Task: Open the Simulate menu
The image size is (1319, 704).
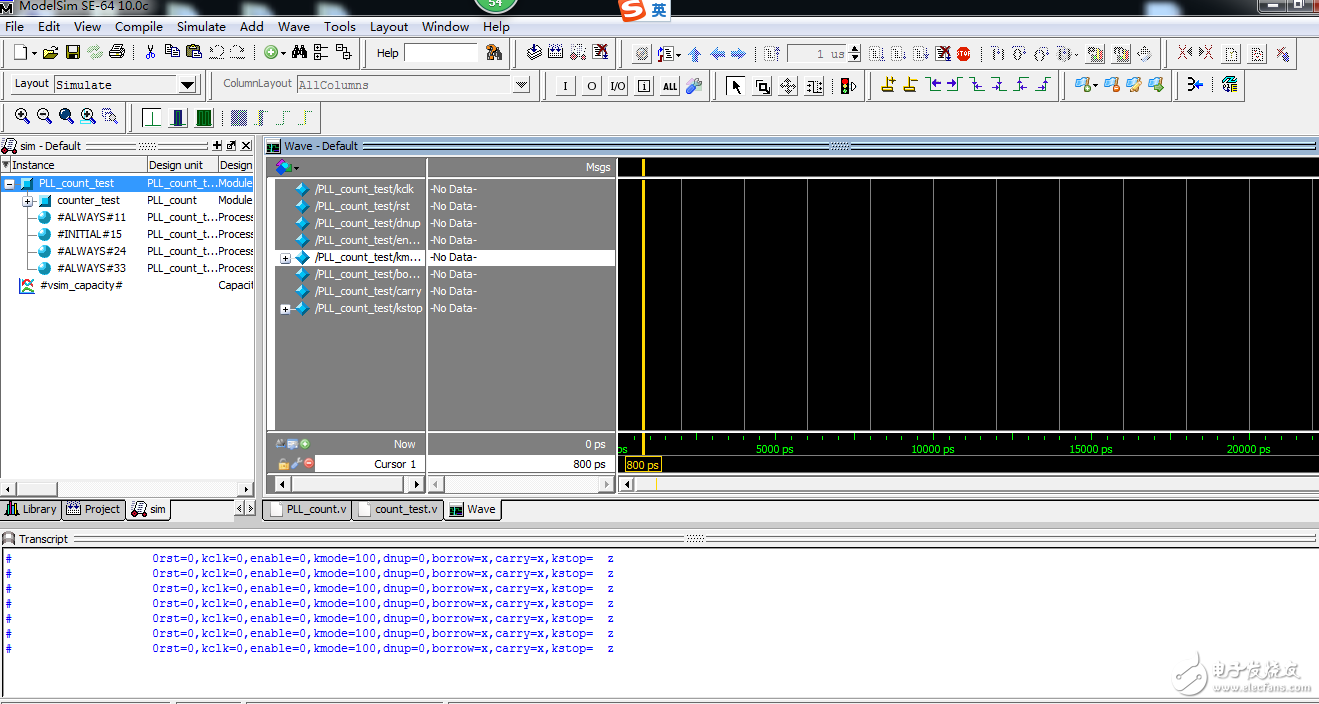Action: click(x=201, y=26)
